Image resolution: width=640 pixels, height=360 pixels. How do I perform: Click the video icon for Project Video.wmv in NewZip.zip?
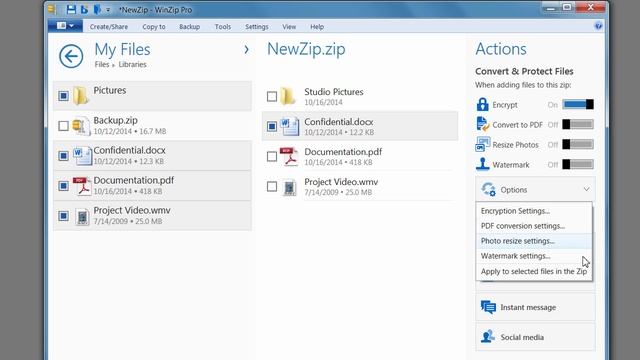[289, 187]
